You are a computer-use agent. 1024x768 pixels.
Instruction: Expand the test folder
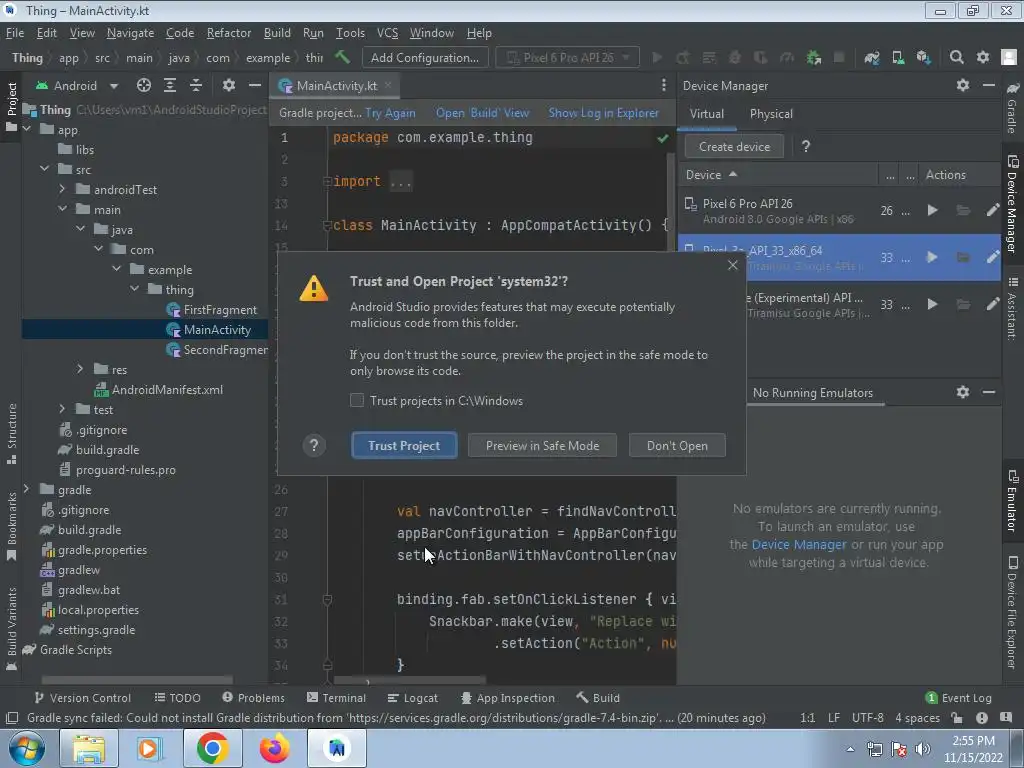coord(62,409)
